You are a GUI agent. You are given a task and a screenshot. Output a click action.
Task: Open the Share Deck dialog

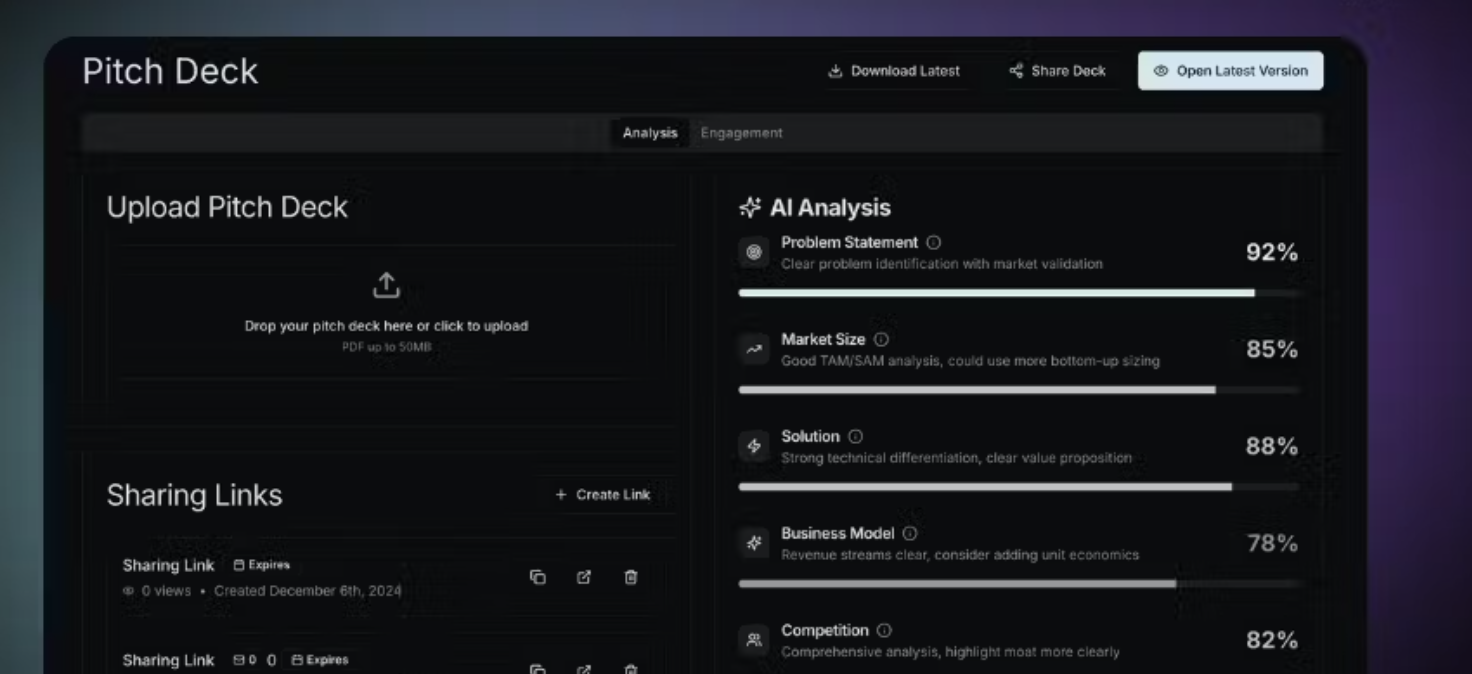[x=1057, y=71]
